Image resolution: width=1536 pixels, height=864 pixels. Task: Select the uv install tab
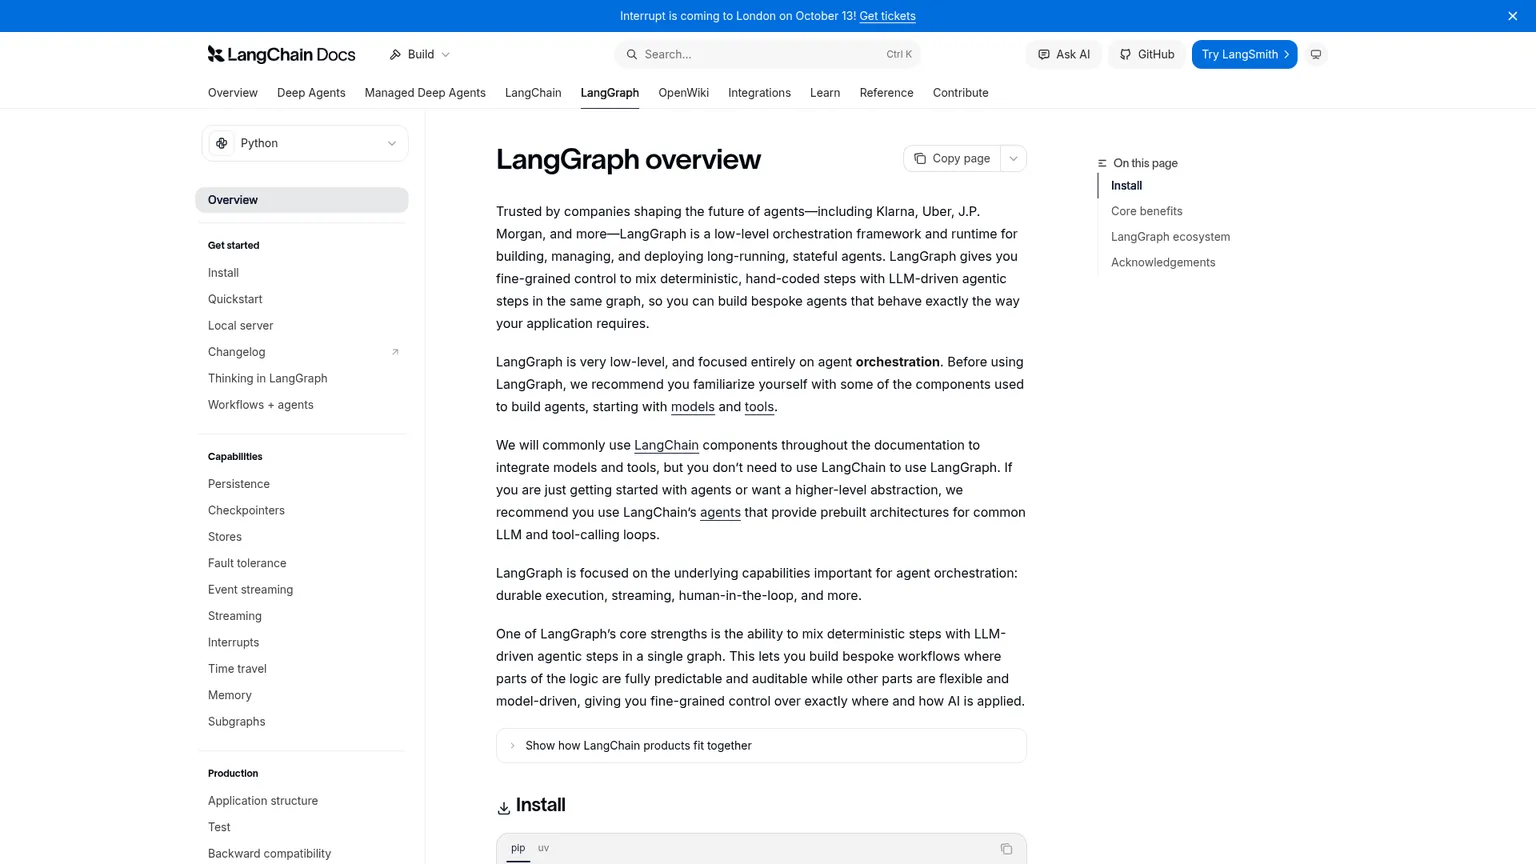coord(543,848)
